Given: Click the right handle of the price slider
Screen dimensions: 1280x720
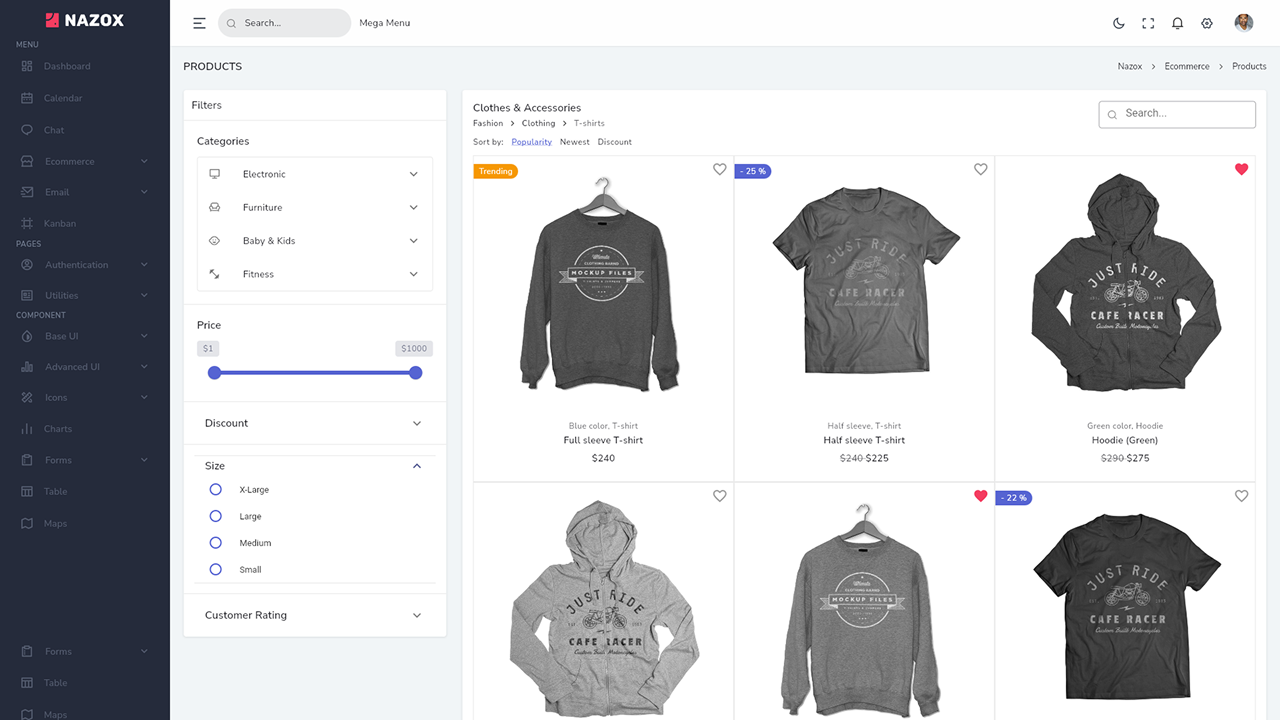Looking at the screenshot, I should coord(415,372).
